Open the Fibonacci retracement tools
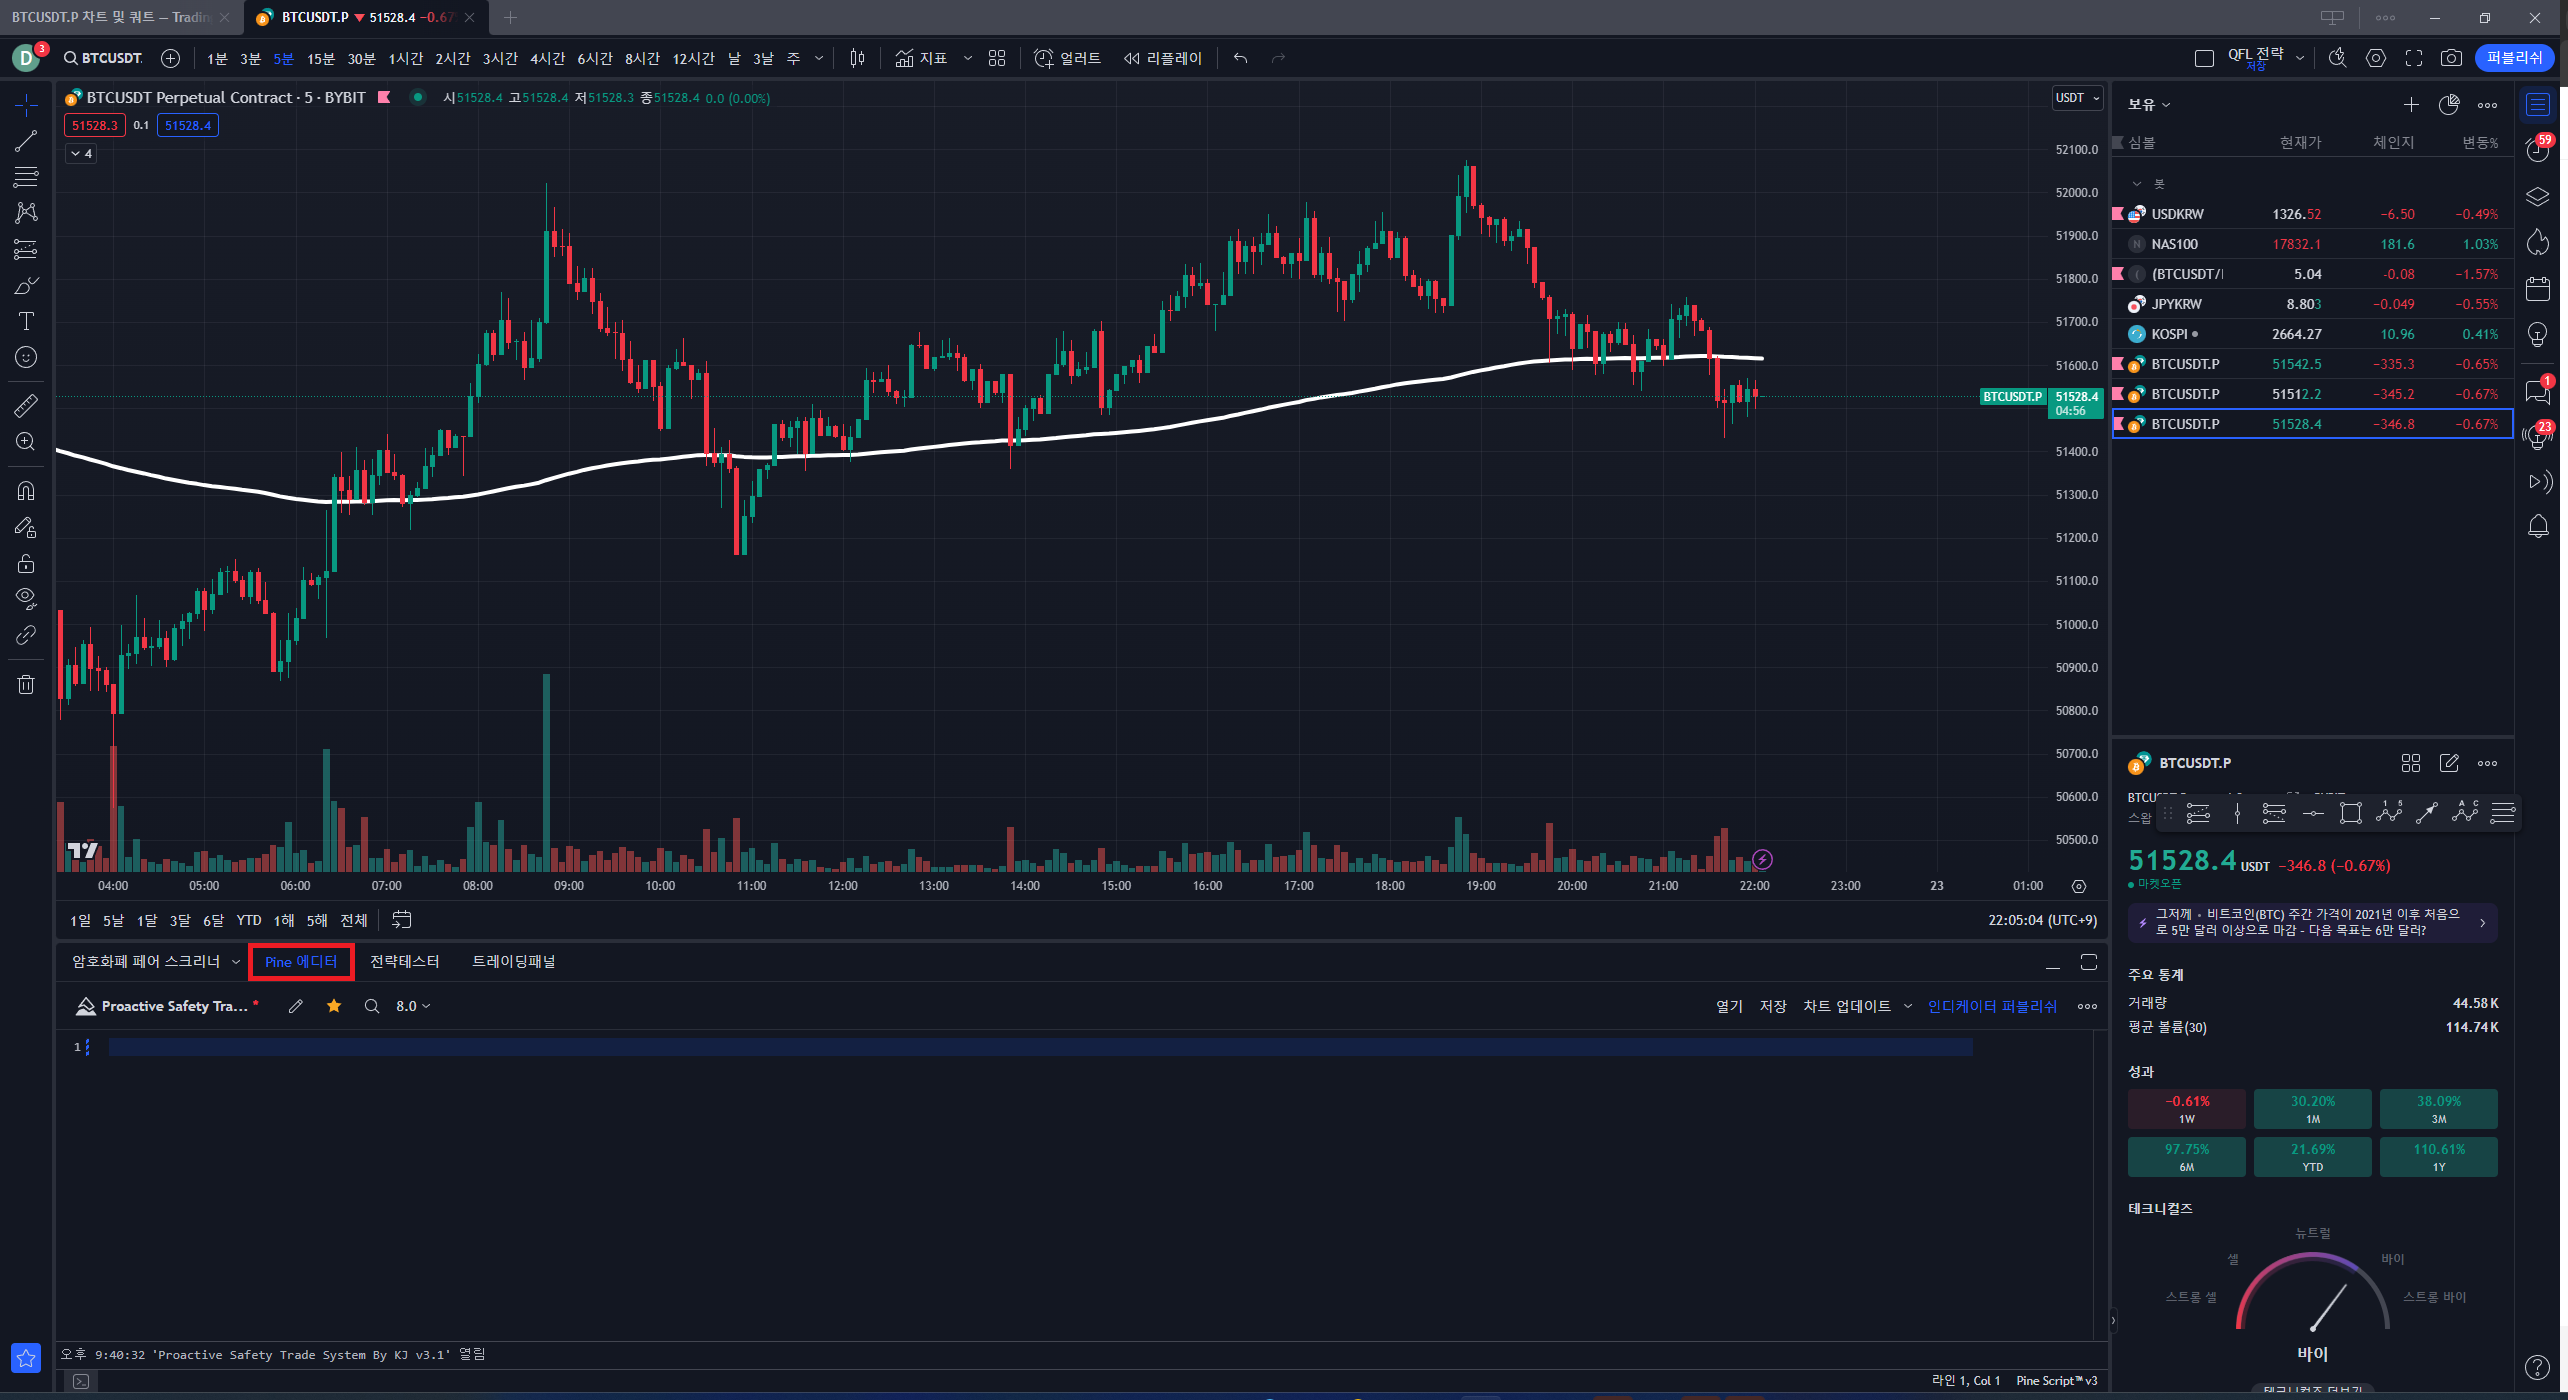Viewport: 2568px width, 1400px height. pyautogui.click(x=26, y=177)
